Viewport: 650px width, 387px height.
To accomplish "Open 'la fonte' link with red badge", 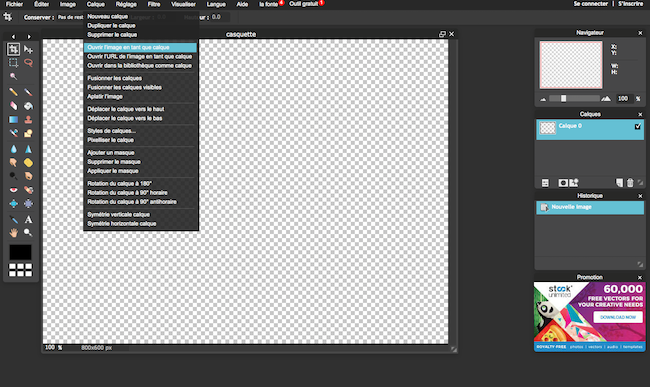I will pos(269,4).
